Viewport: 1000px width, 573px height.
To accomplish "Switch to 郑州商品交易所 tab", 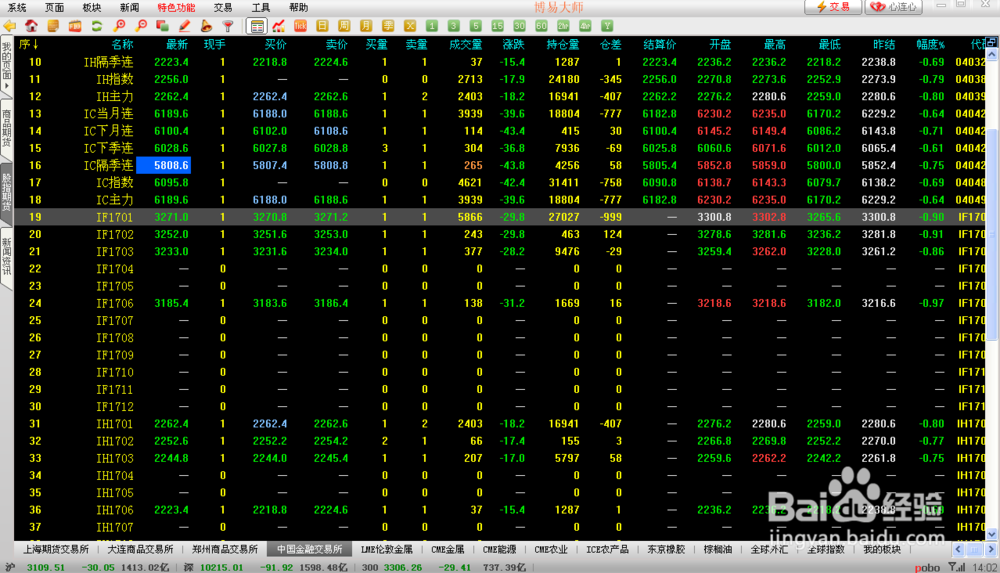I will point(225,549).
